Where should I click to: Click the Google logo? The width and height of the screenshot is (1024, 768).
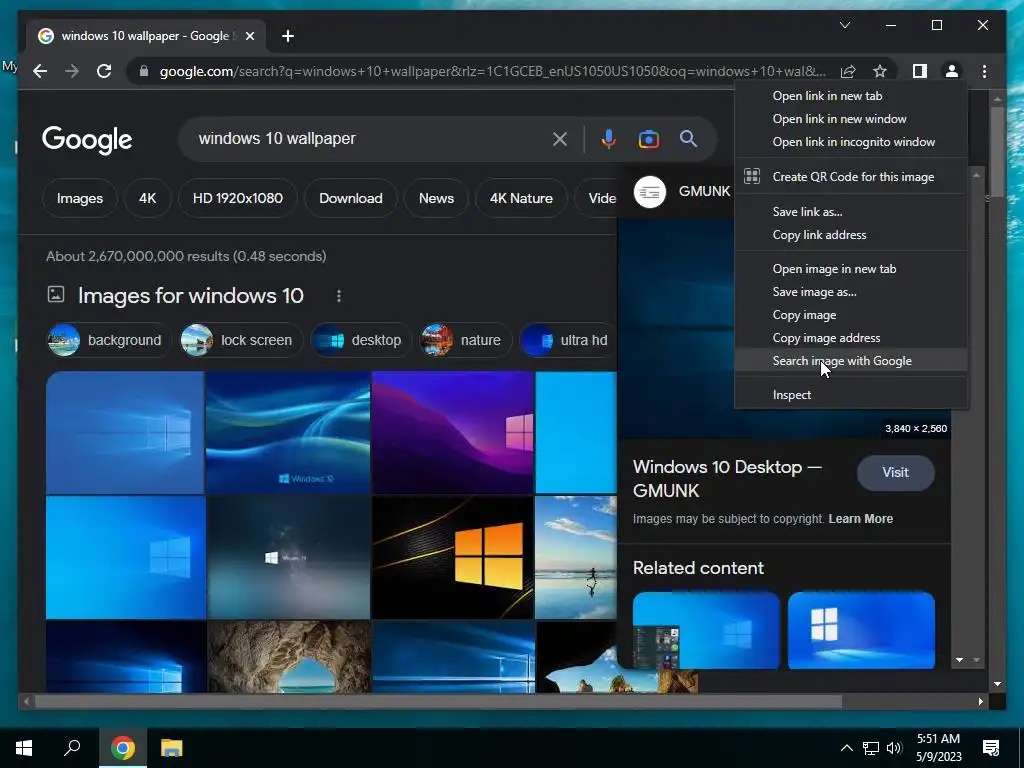pos(87,140)
